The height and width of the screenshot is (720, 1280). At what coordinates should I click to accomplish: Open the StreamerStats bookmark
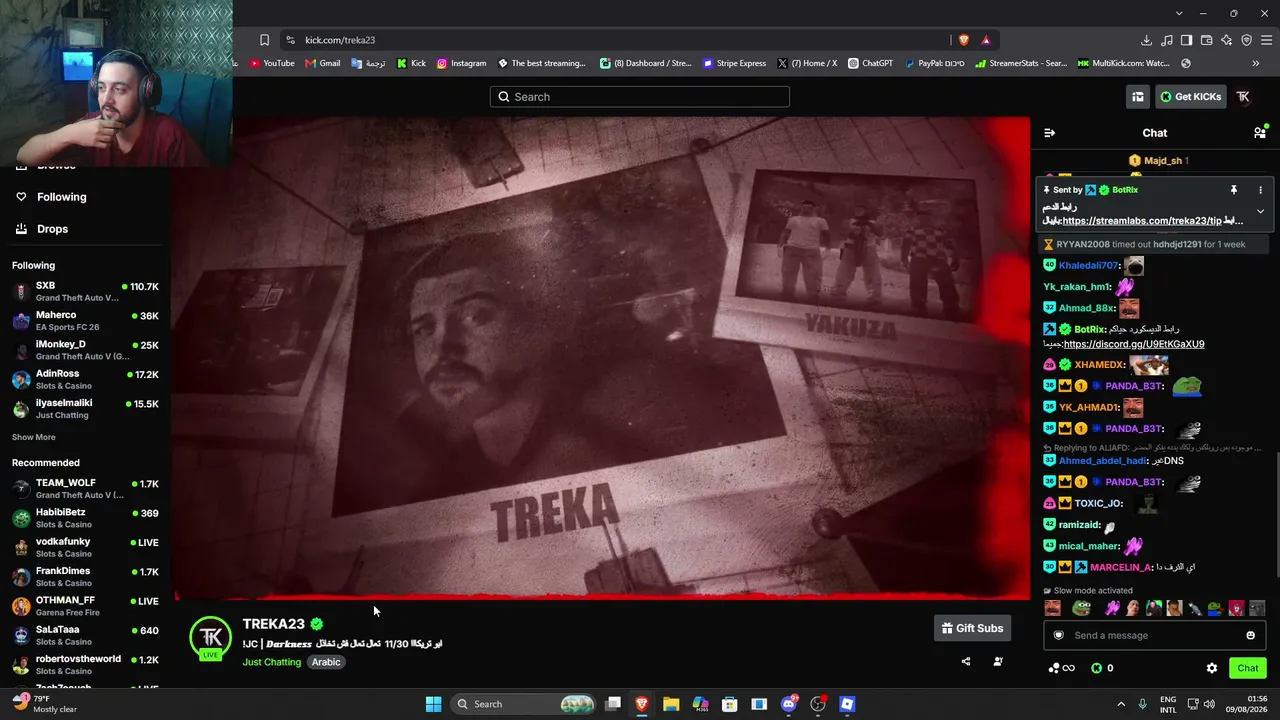click(x=1021, y=63)
